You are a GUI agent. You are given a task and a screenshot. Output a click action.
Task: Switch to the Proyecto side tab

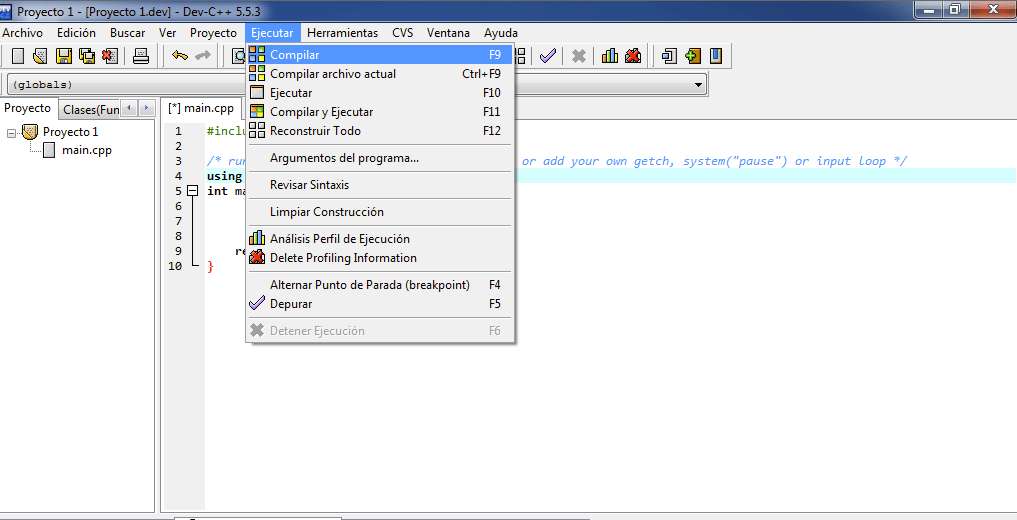click(27, 108)
